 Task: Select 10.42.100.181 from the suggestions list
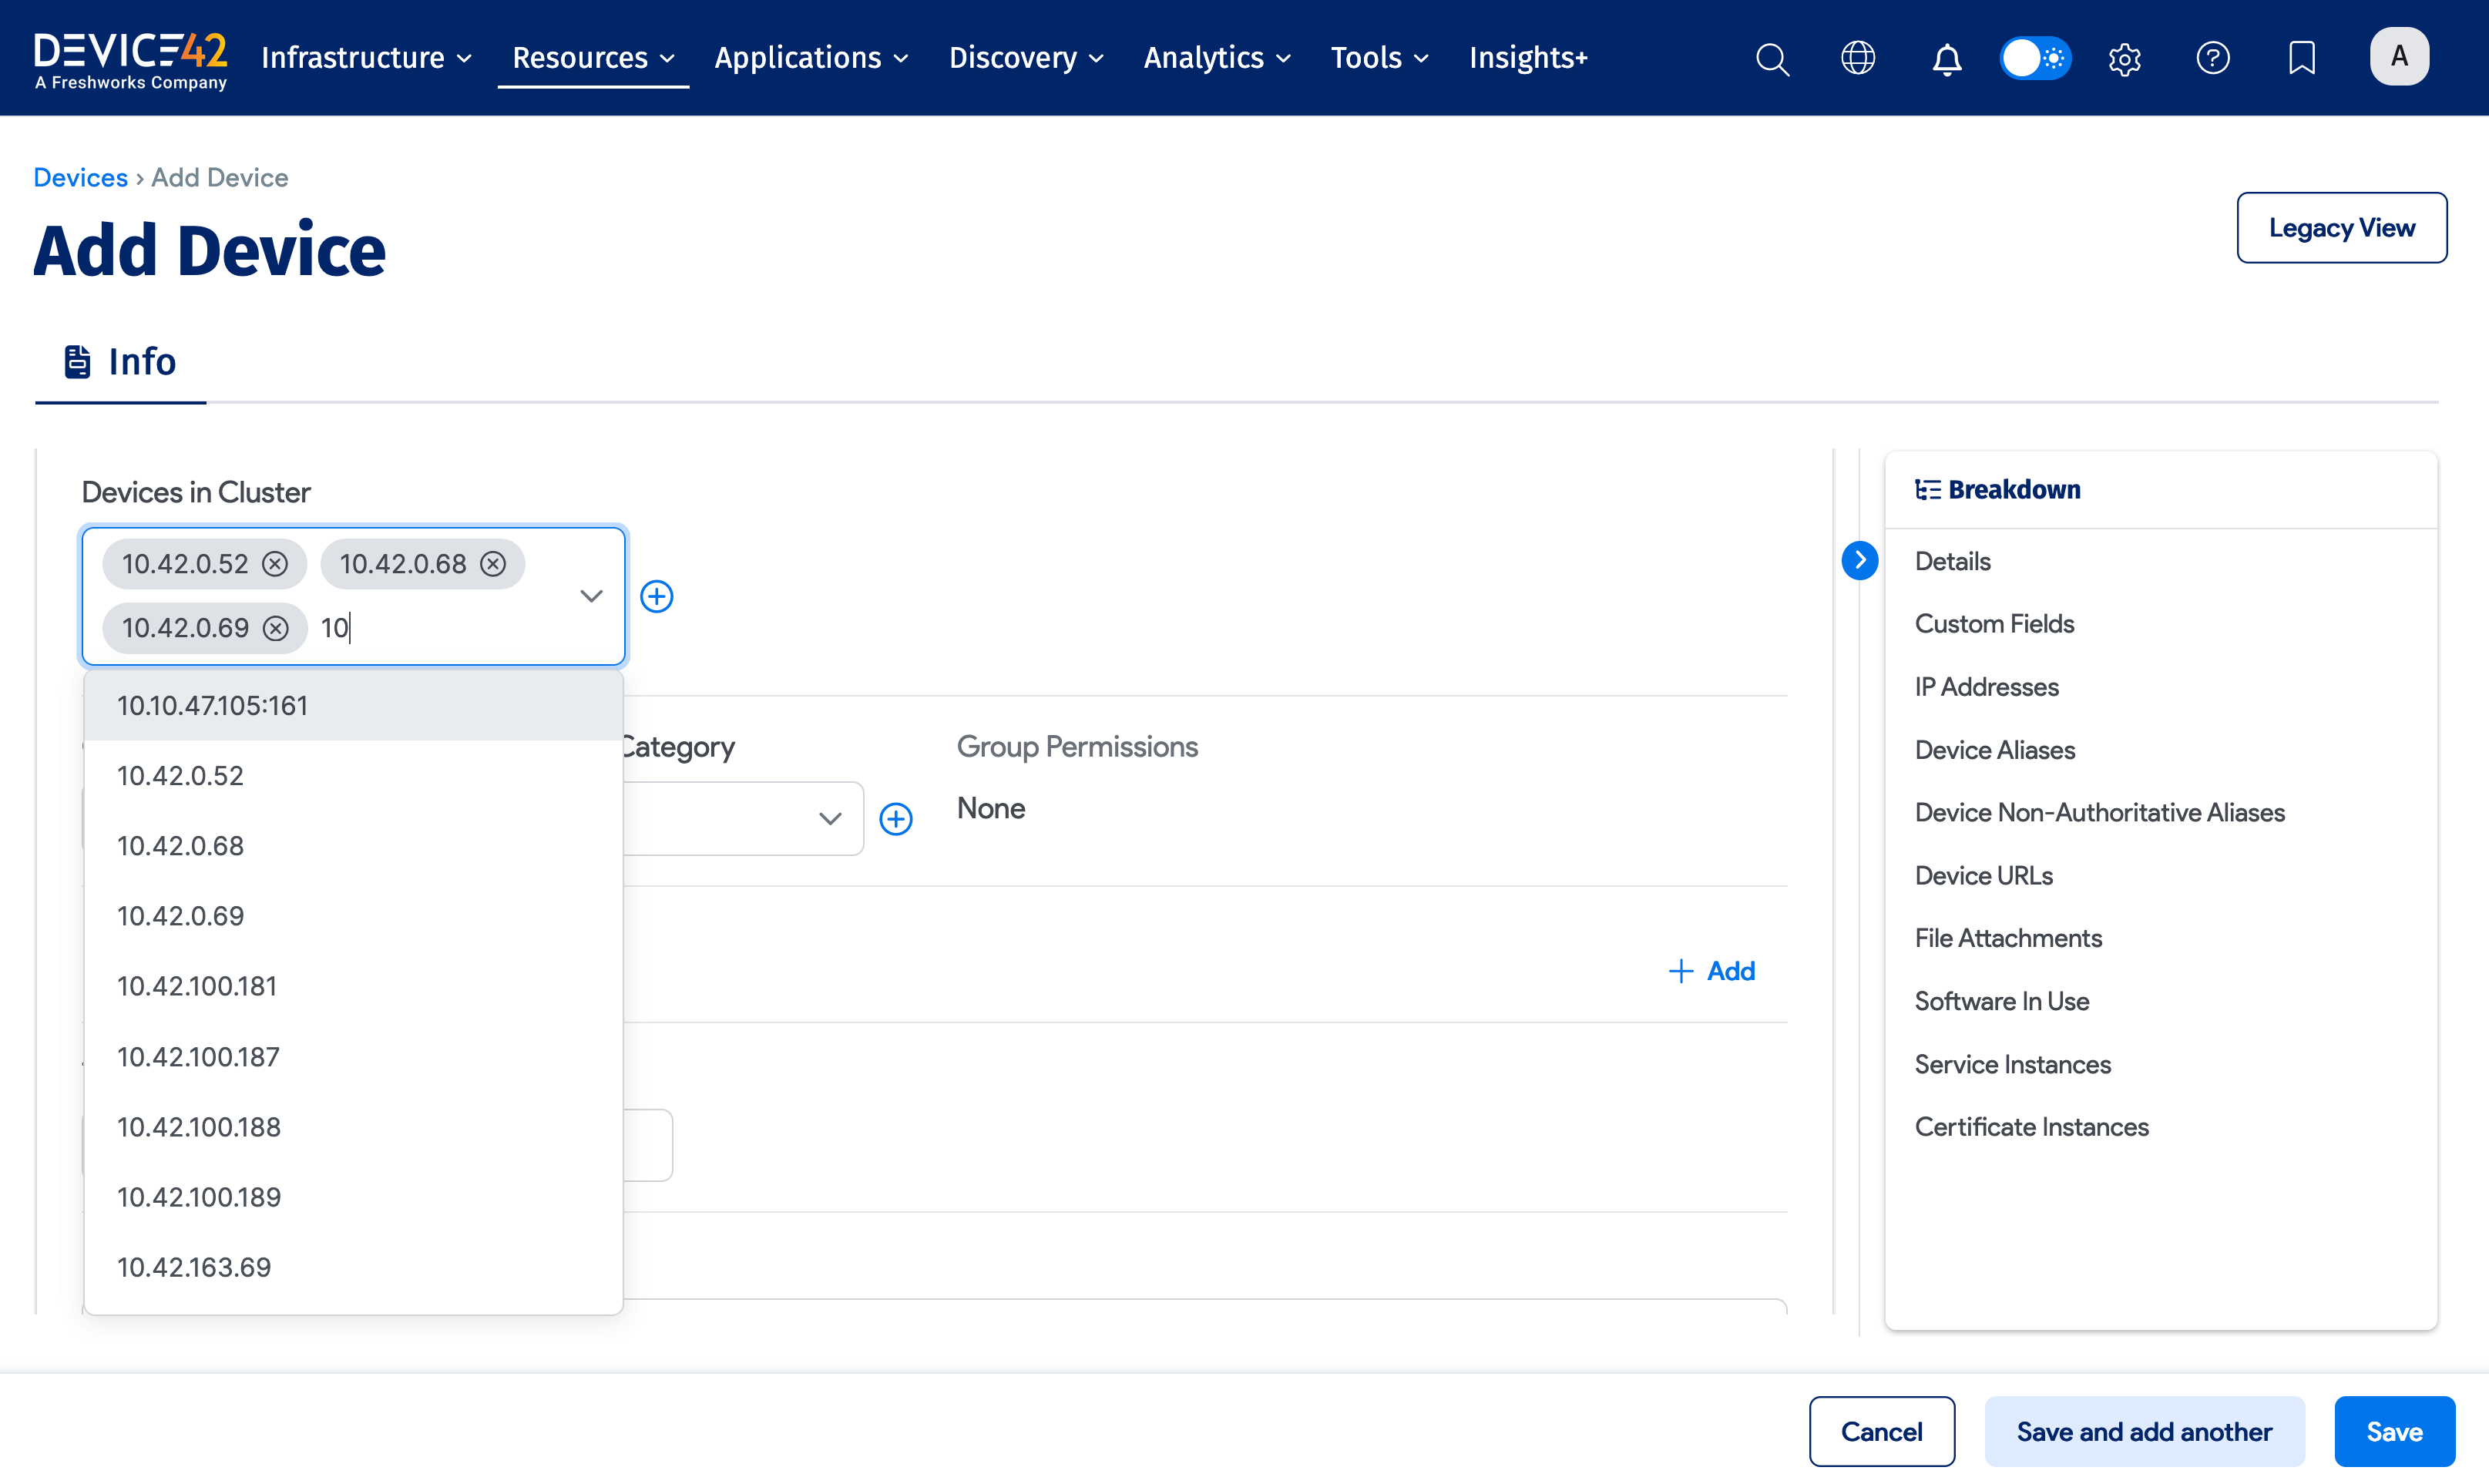click(196, 986)
